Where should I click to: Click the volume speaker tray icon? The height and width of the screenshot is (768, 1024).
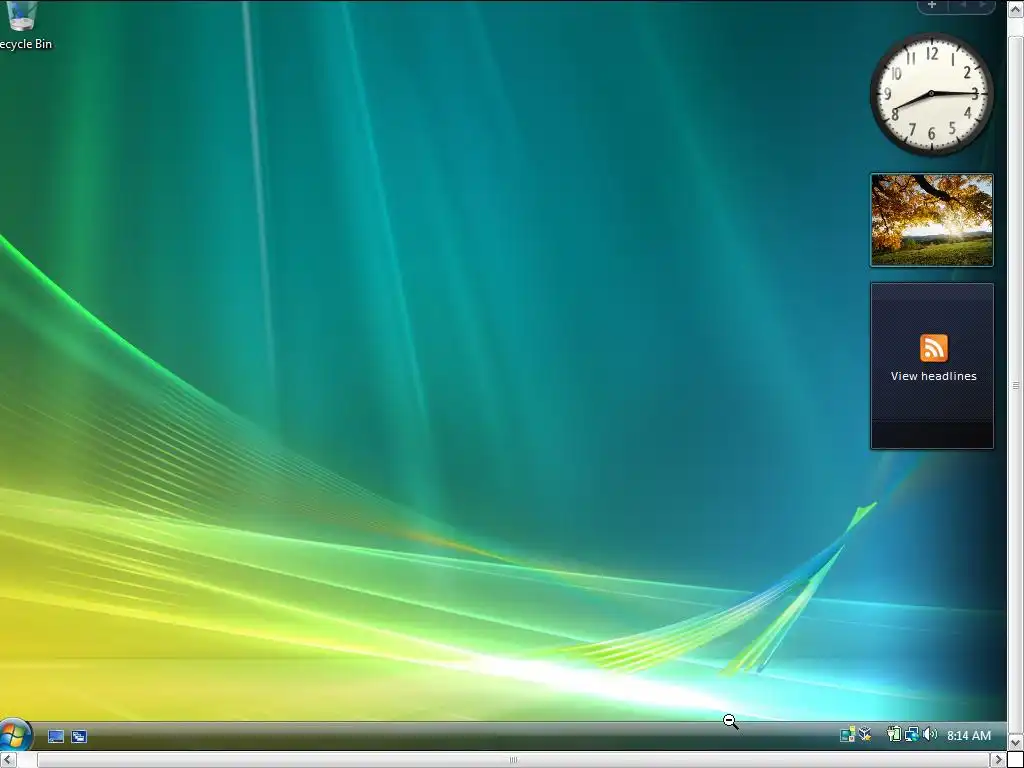click(x=930, y=735)
